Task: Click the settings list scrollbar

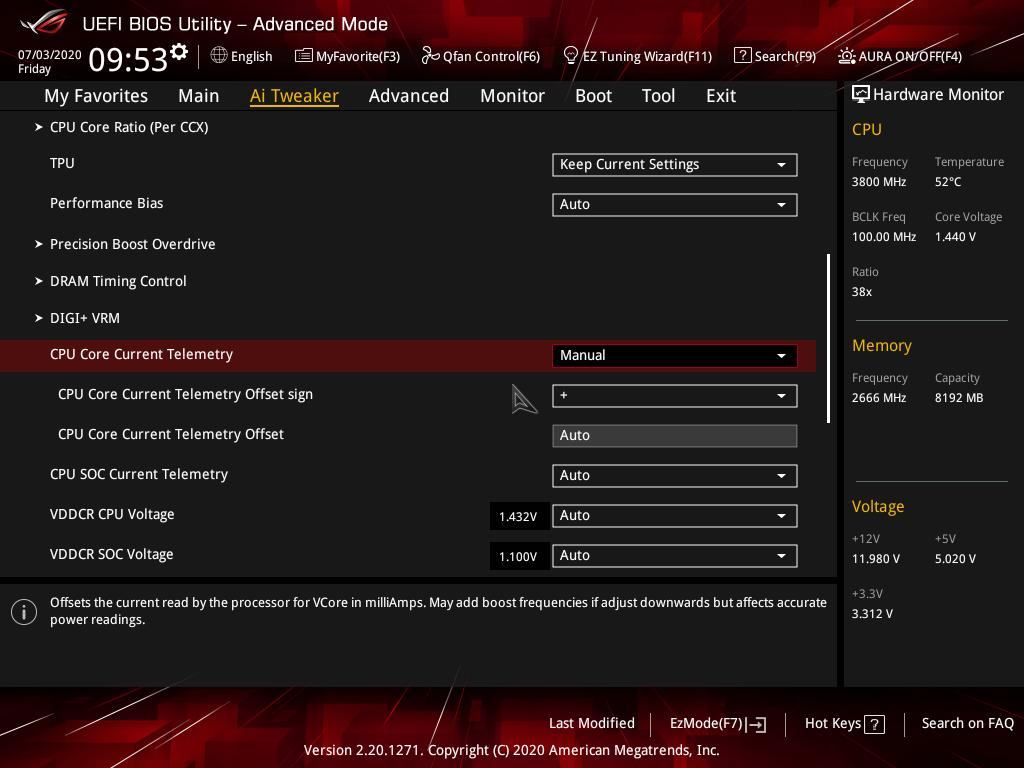Action: point(828,338)
